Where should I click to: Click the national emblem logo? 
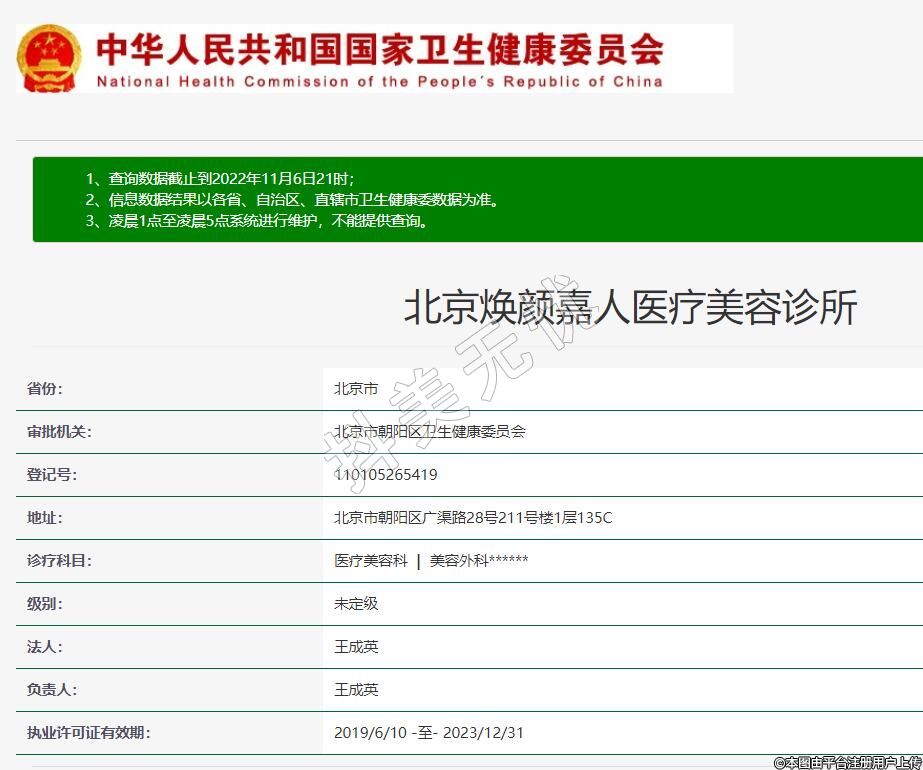click(49, 59)
